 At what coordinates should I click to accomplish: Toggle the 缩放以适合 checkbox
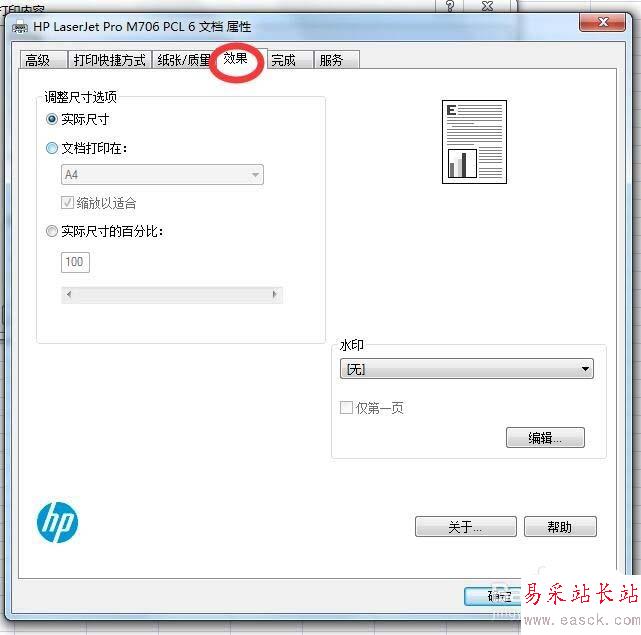(67, 203)
